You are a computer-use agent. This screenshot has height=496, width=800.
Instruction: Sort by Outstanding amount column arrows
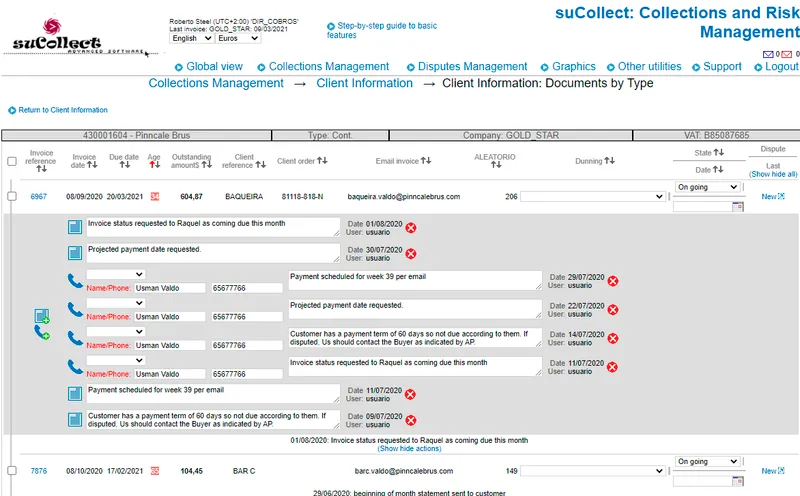tap(207, 165)
